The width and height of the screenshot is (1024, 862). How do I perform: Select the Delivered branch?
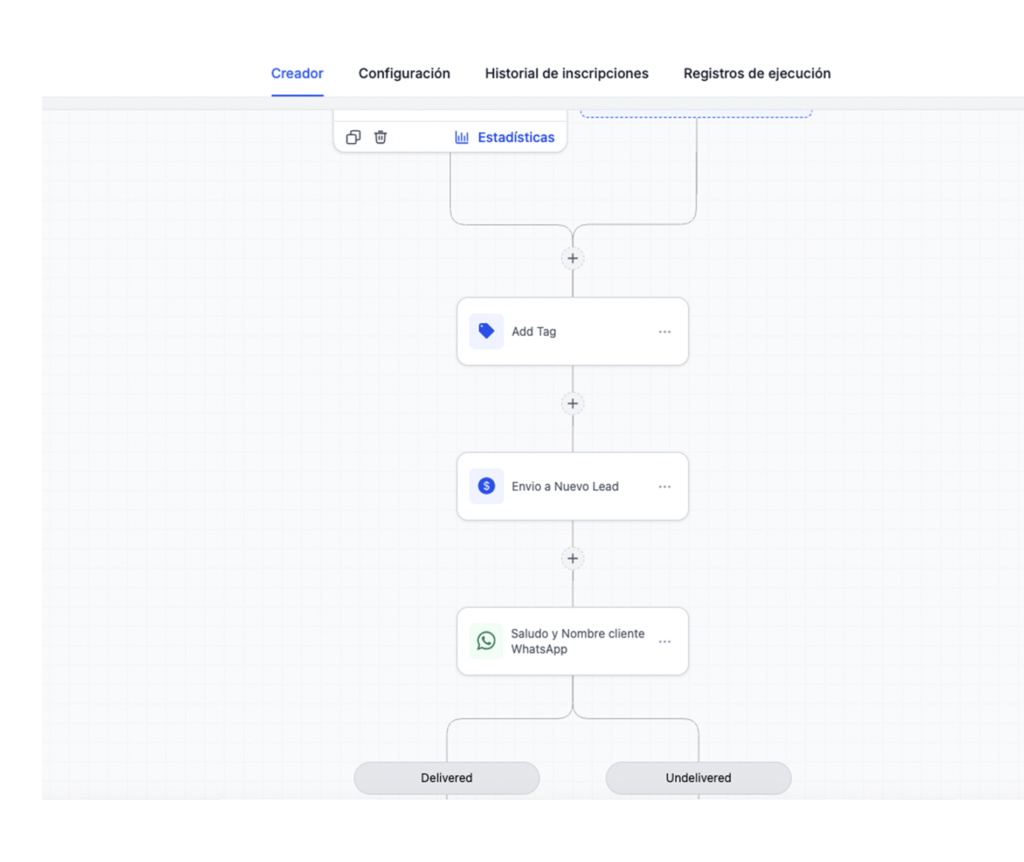[x=446, y=778]
